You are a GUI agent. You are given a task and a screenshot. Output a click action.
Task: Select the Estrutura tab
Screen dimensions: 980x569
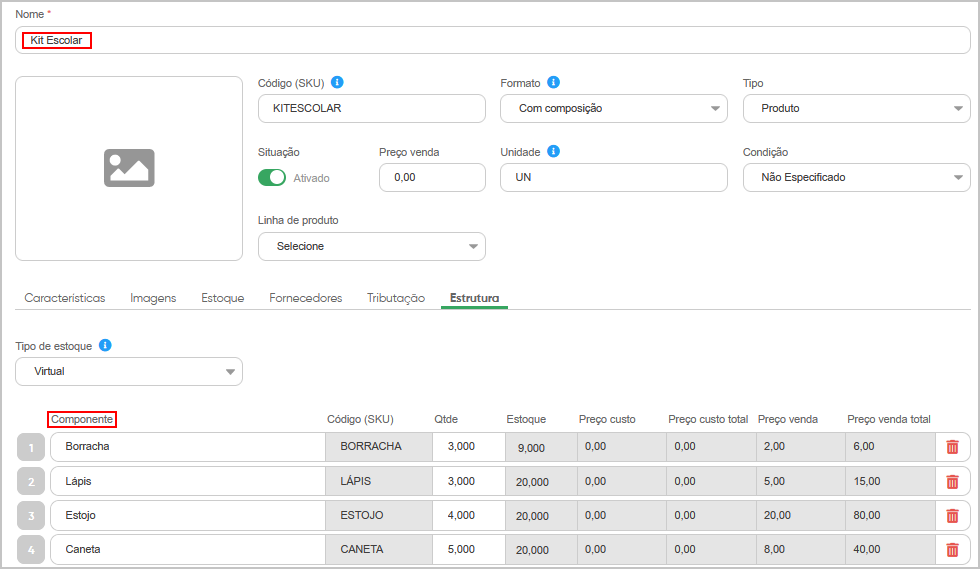[x=474, y=298]
